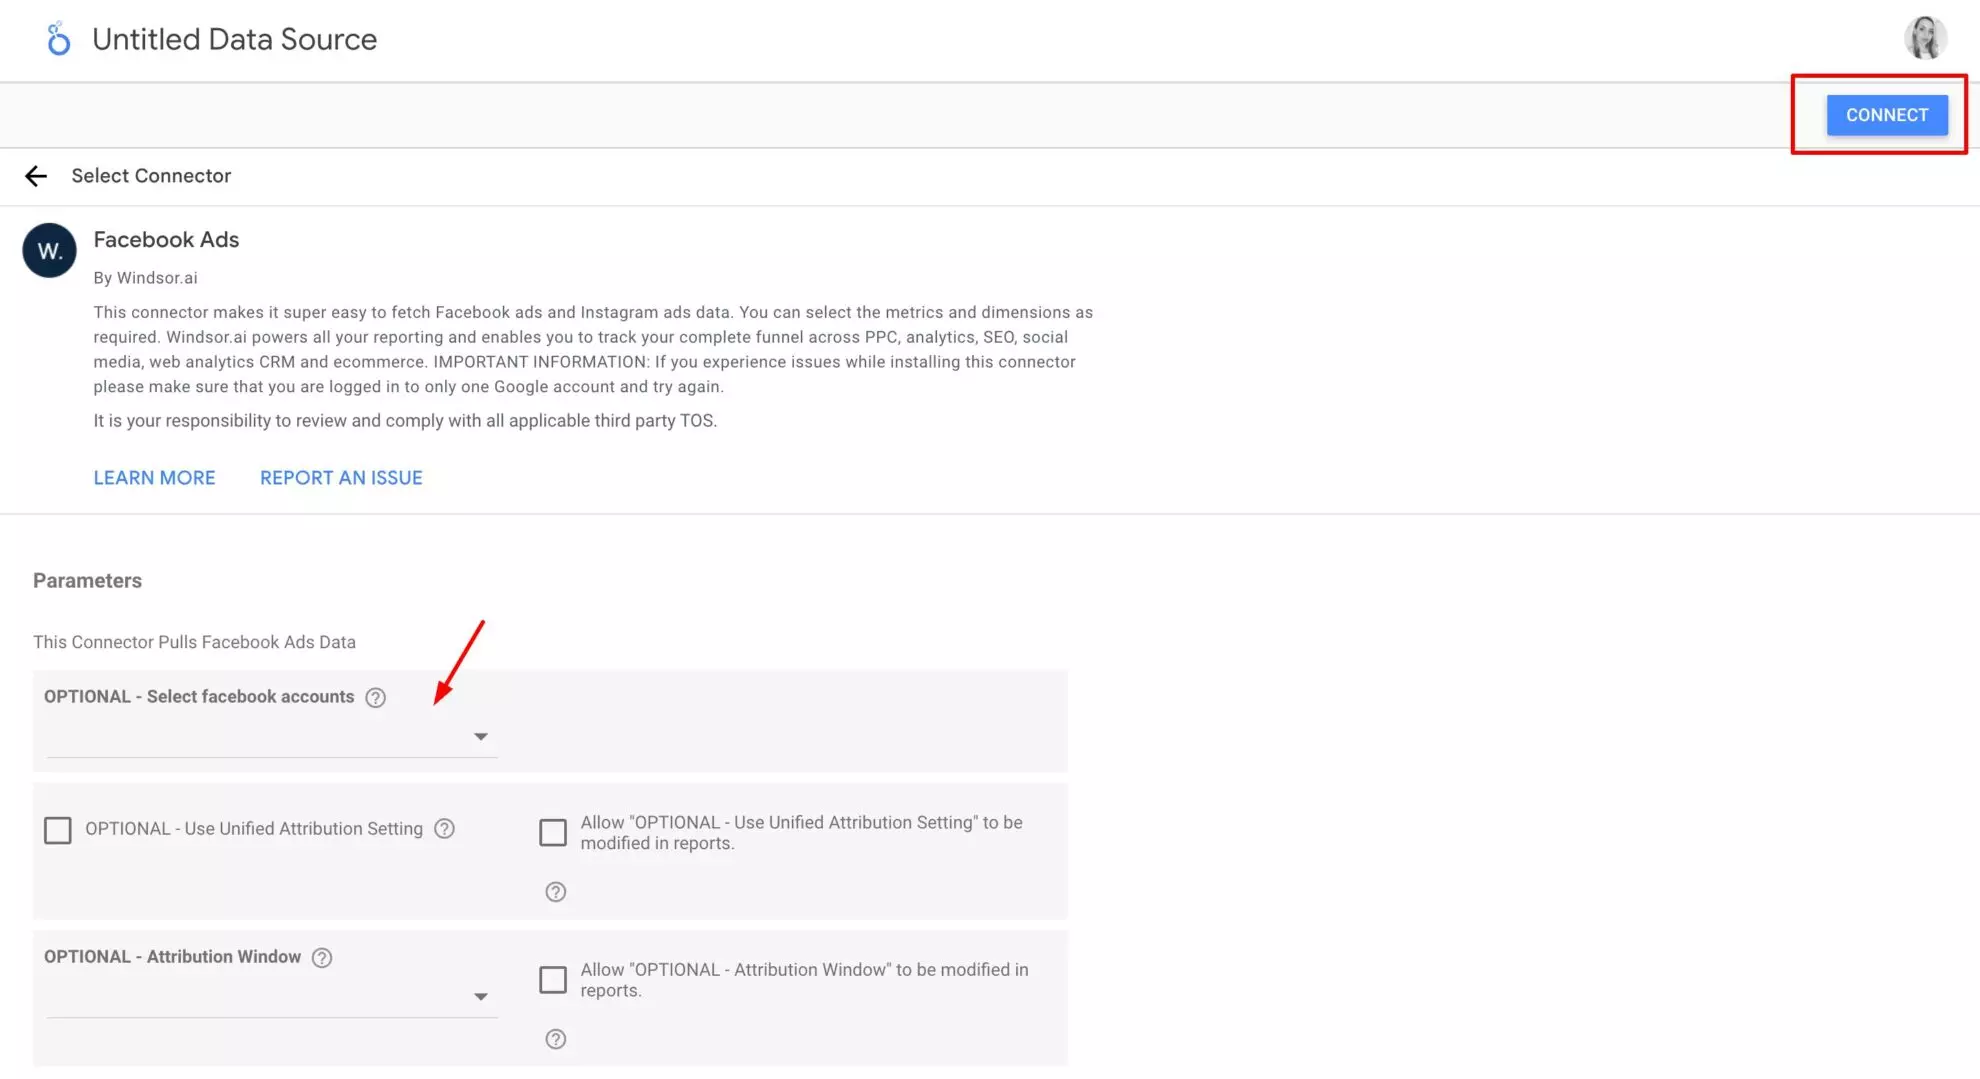Click the back arrow next to Select Connector

click(x=36, y=176)
